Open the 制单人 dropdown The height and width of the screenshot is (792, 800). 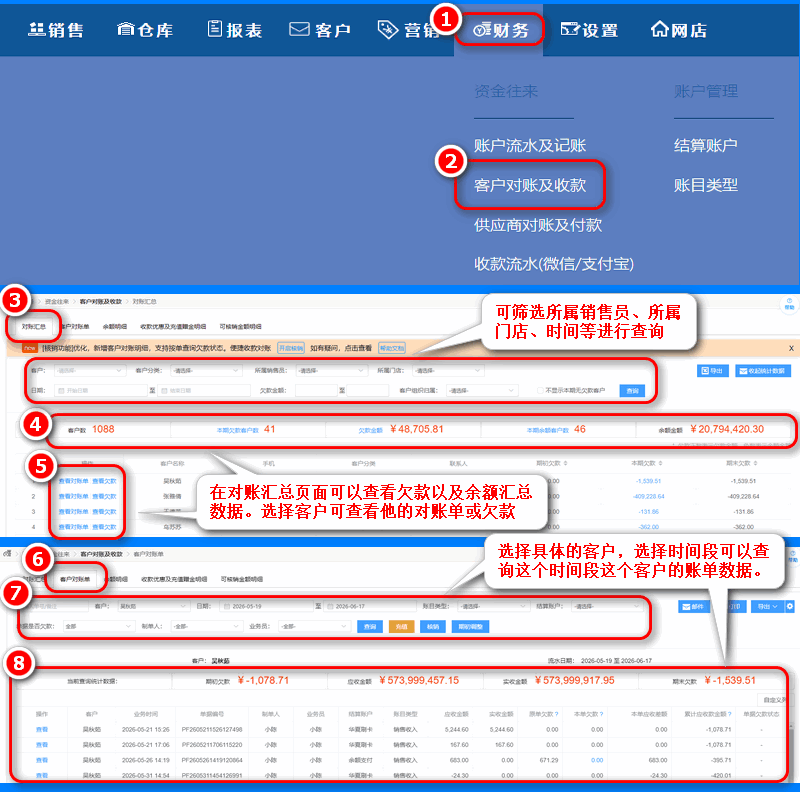coord(206,626)
